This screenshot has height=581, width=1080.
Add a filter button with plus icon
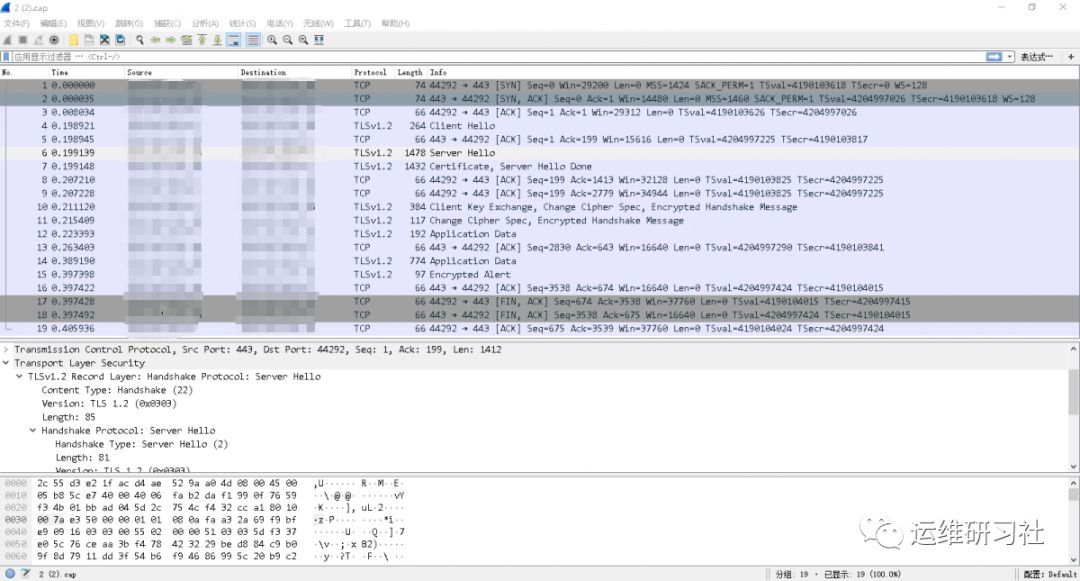(1071, 56)
